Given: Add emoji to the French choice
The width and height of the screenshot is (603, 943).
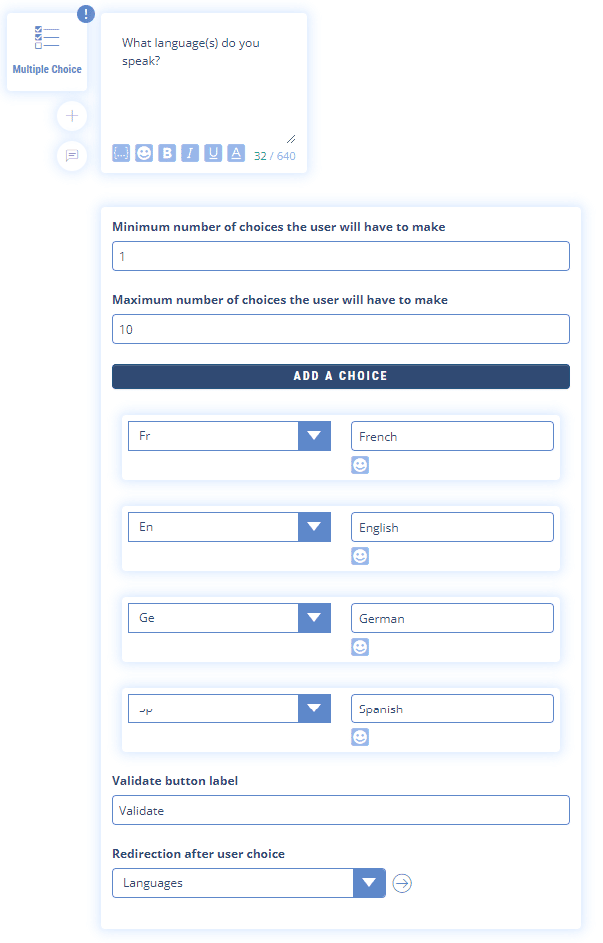Looking at the screenshot, I should [360, 465].
